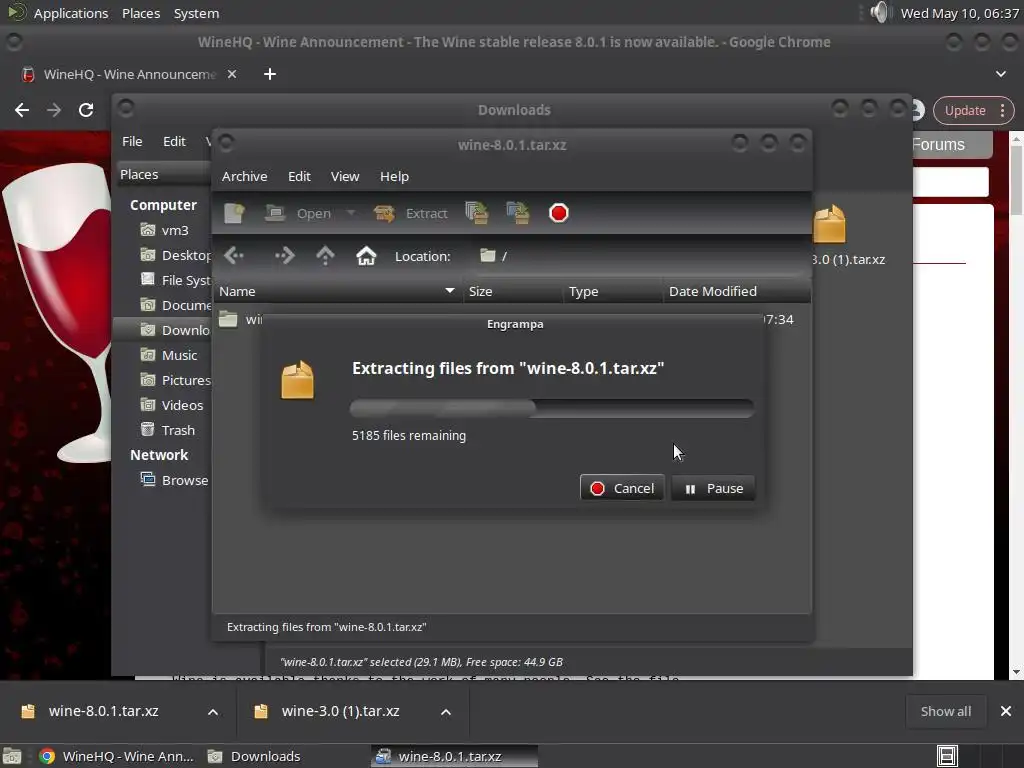Close the WineHQ Chrome tab

232,74
